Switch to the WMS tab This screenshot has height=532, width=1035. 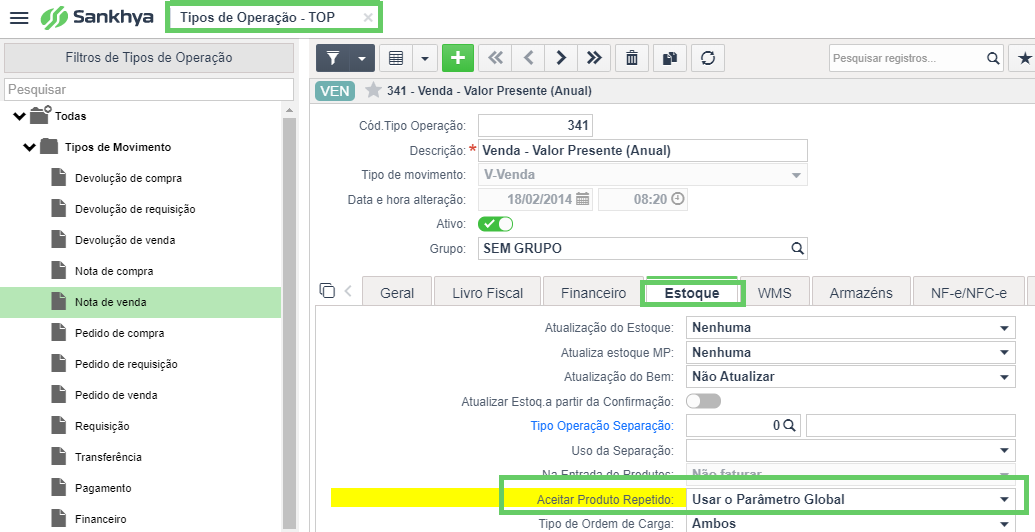coord(775,293)
